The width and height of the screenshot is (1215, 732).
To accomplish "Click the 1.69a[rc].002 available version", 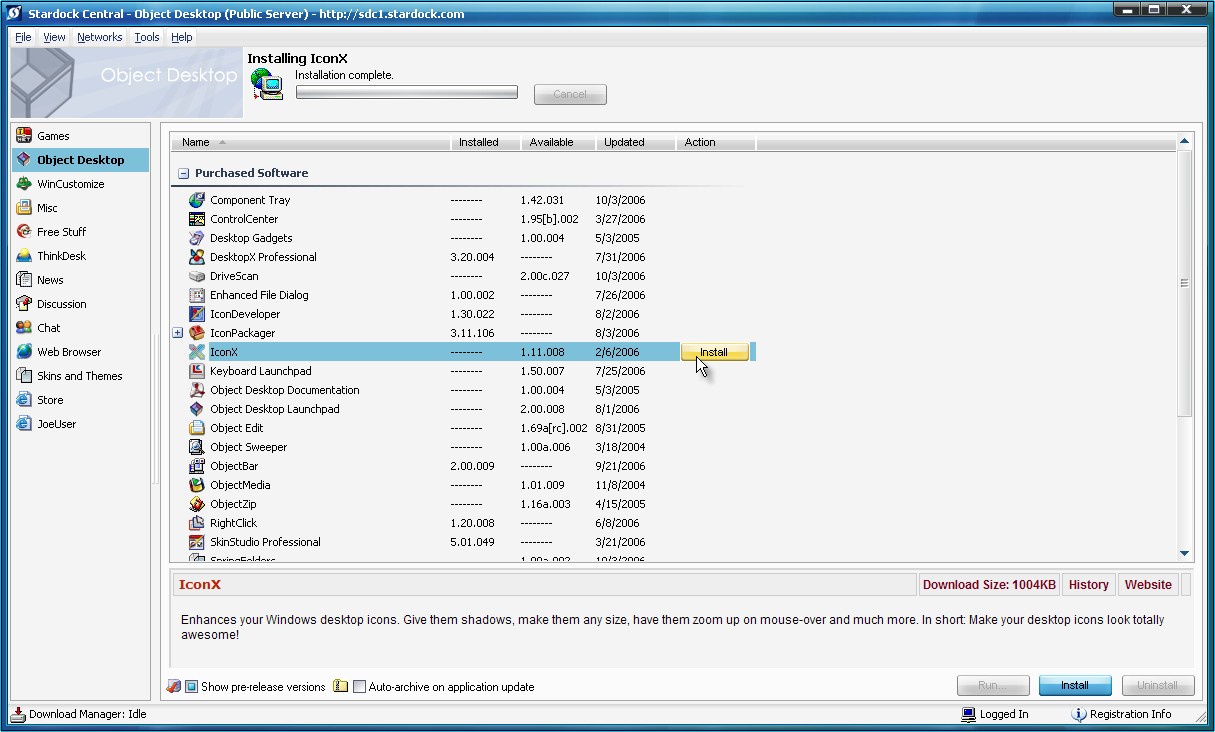I will pos(554,428).
